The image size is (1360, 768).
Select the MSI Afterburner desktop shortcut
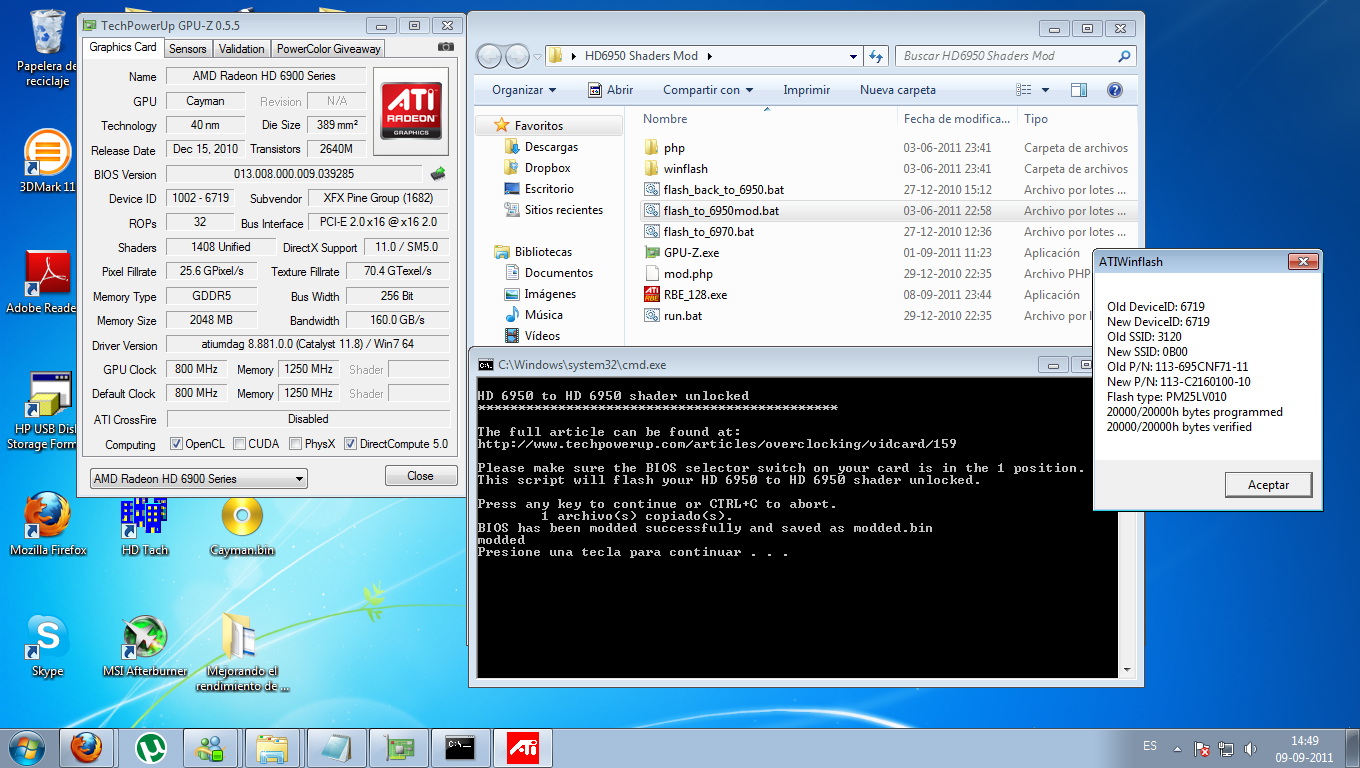pyautogui.click(x=145, y=646)
